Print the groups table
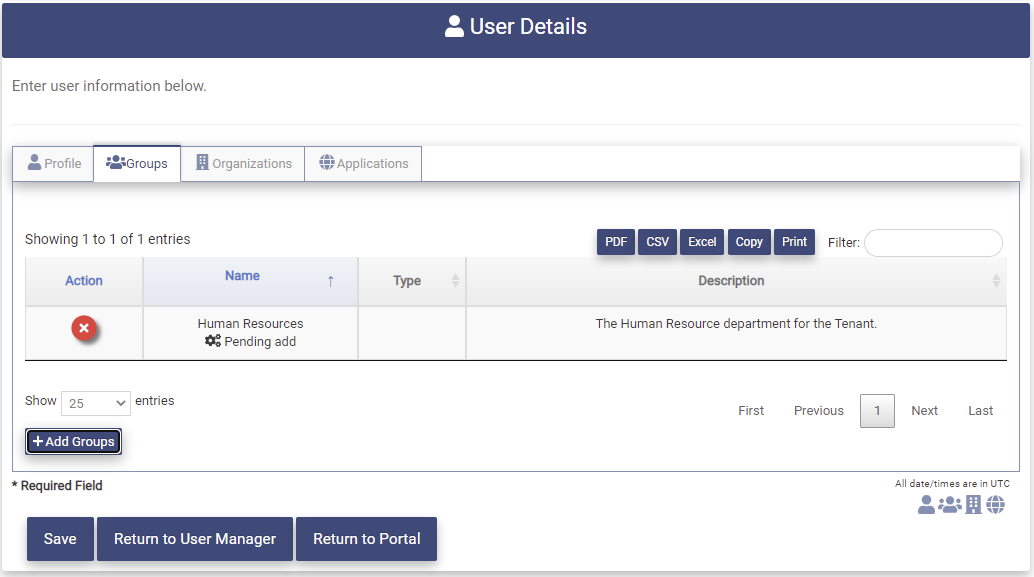The image size is (1034, 577). pyautogui.click(x=795, y=242)
